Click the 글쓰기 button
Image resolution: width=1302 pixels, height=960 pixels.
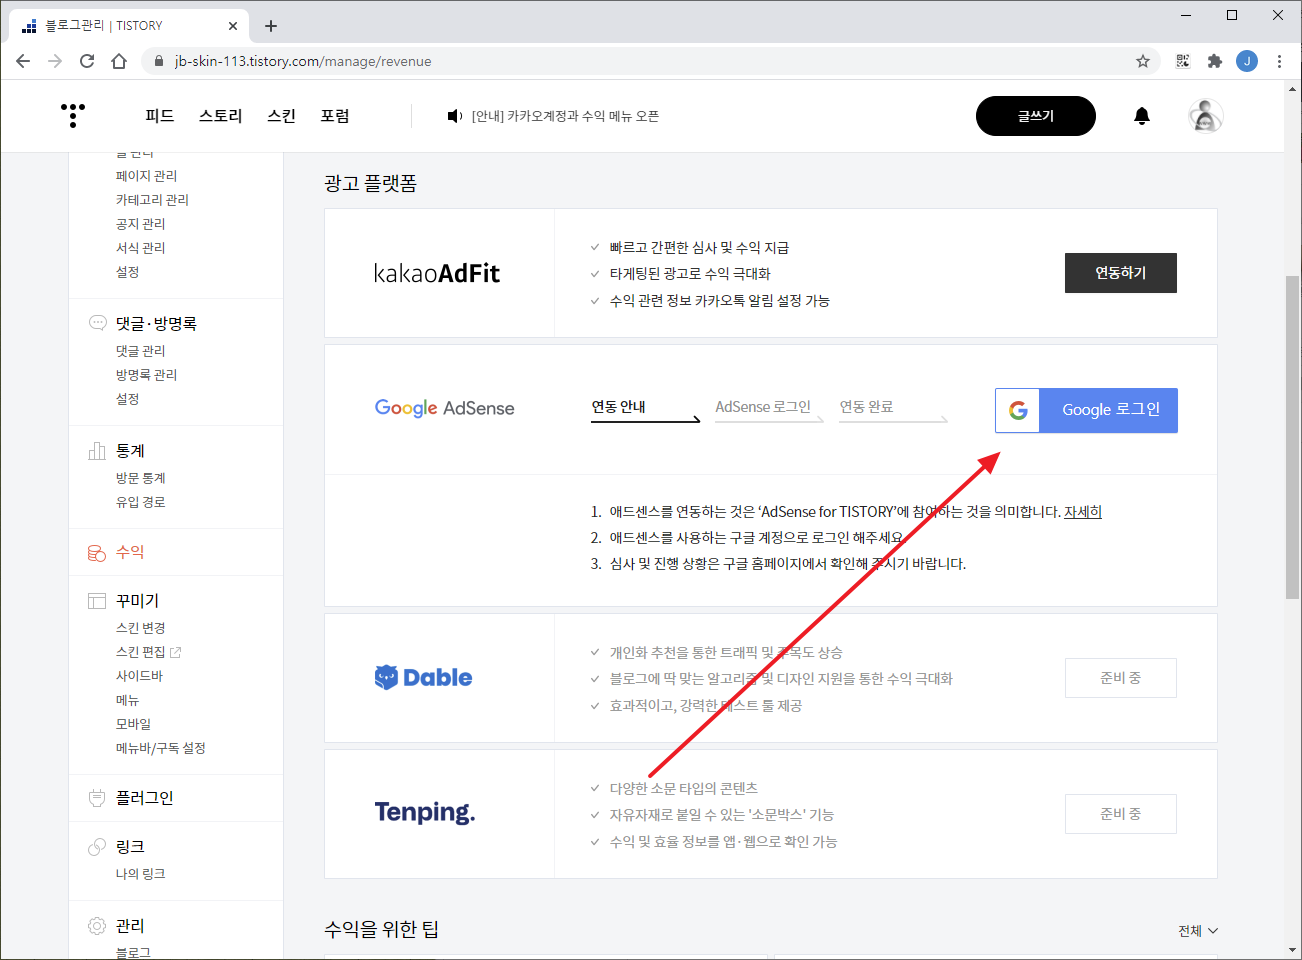click(1036, 116)
